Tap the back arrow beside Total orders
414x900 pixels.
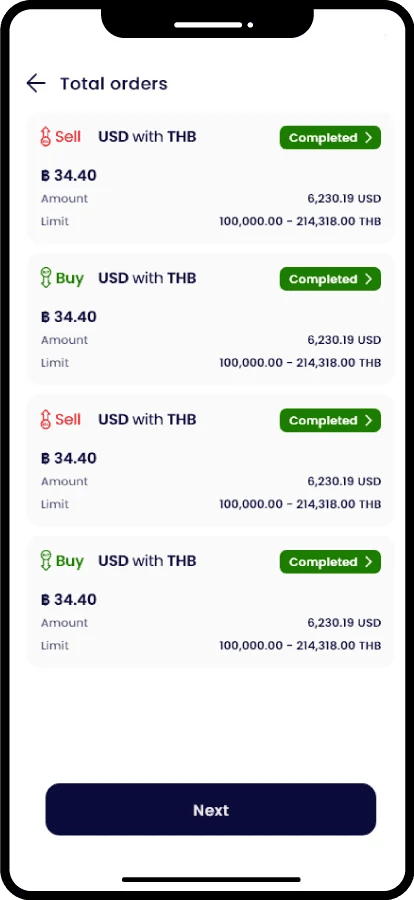tap(36, 83)
